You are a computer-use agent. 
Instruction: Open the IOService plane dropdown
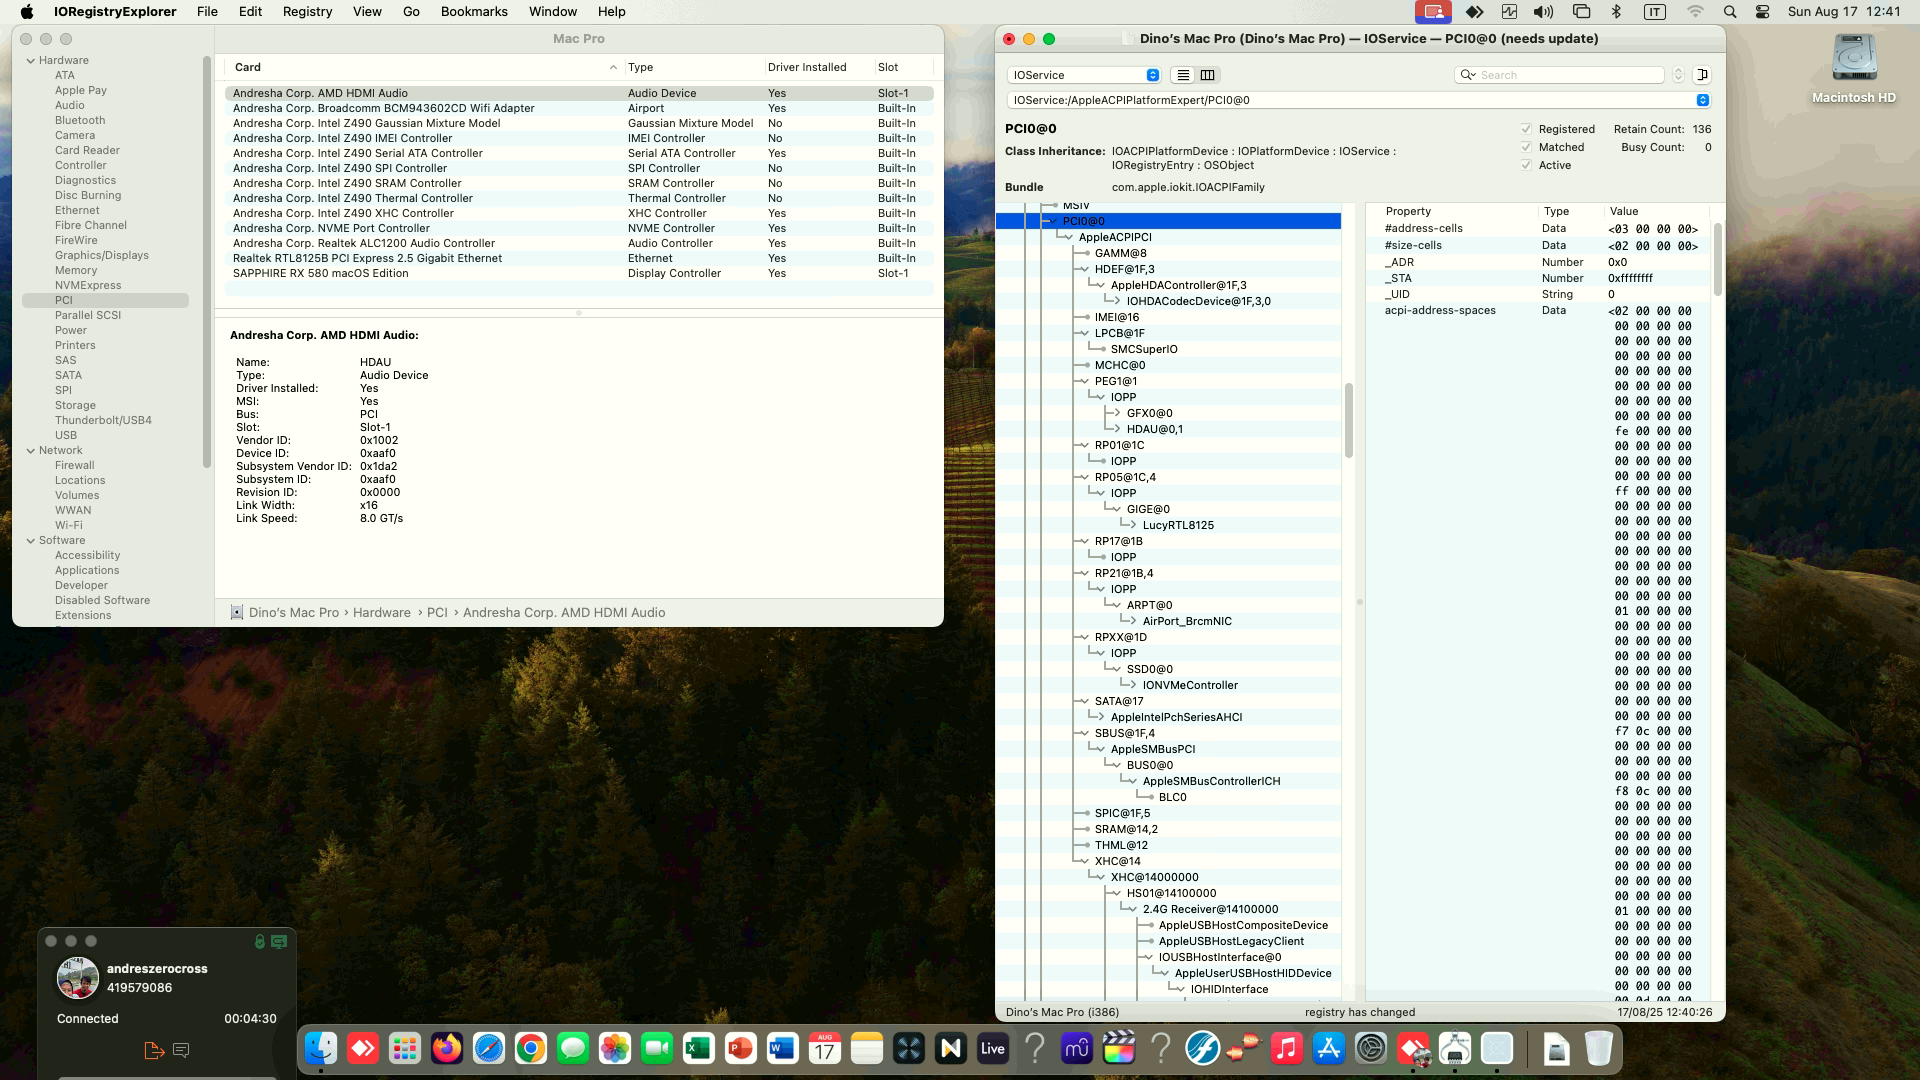pyautogui.click(x=1084, y=75)
